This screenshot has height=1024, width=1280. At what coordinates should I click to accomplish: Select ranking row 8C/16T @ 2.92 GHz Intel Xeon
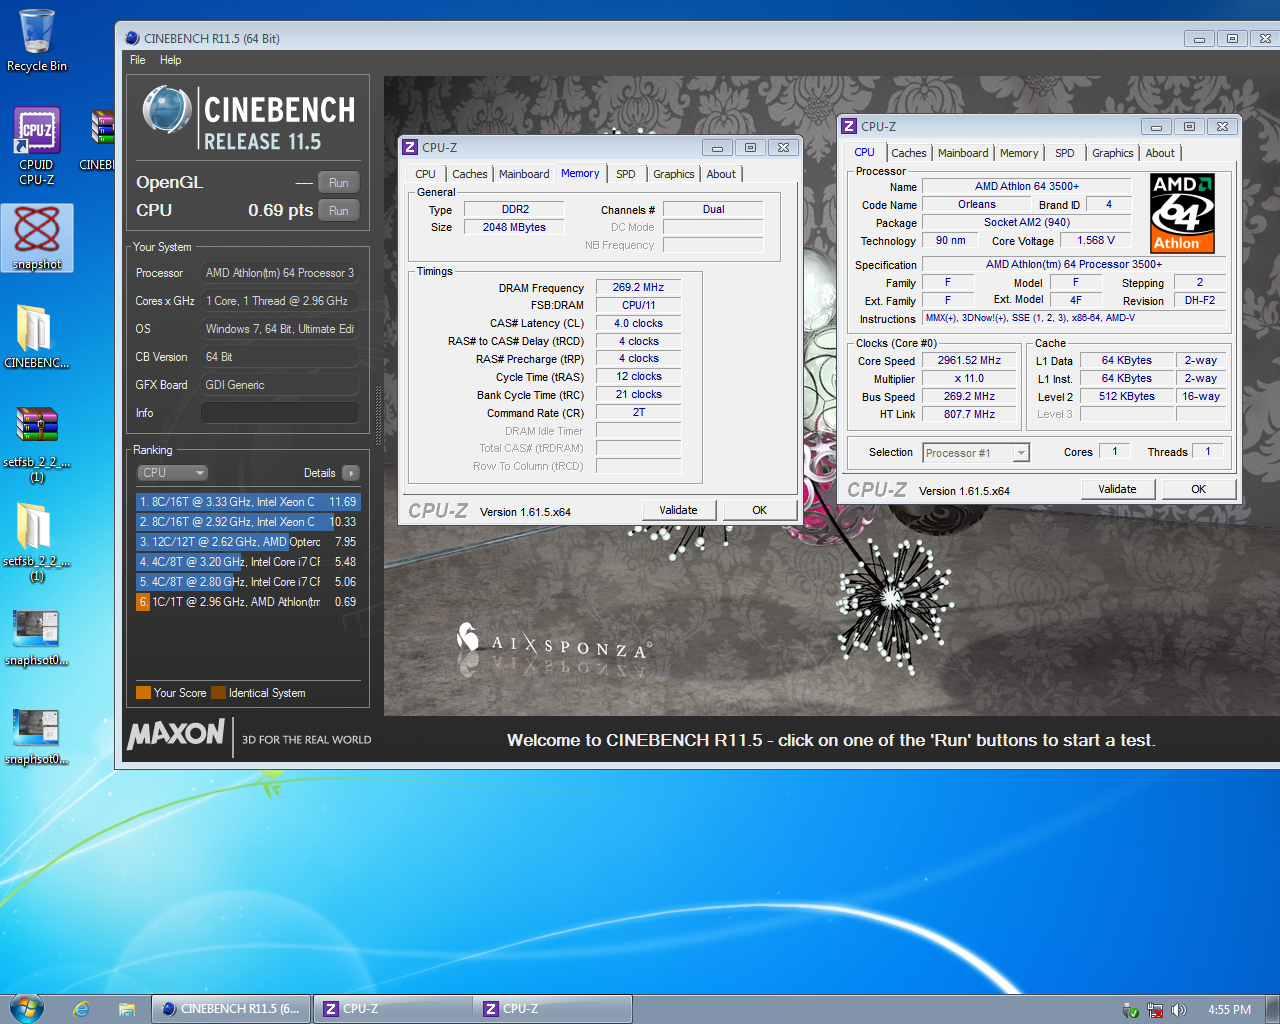point(248,522)
